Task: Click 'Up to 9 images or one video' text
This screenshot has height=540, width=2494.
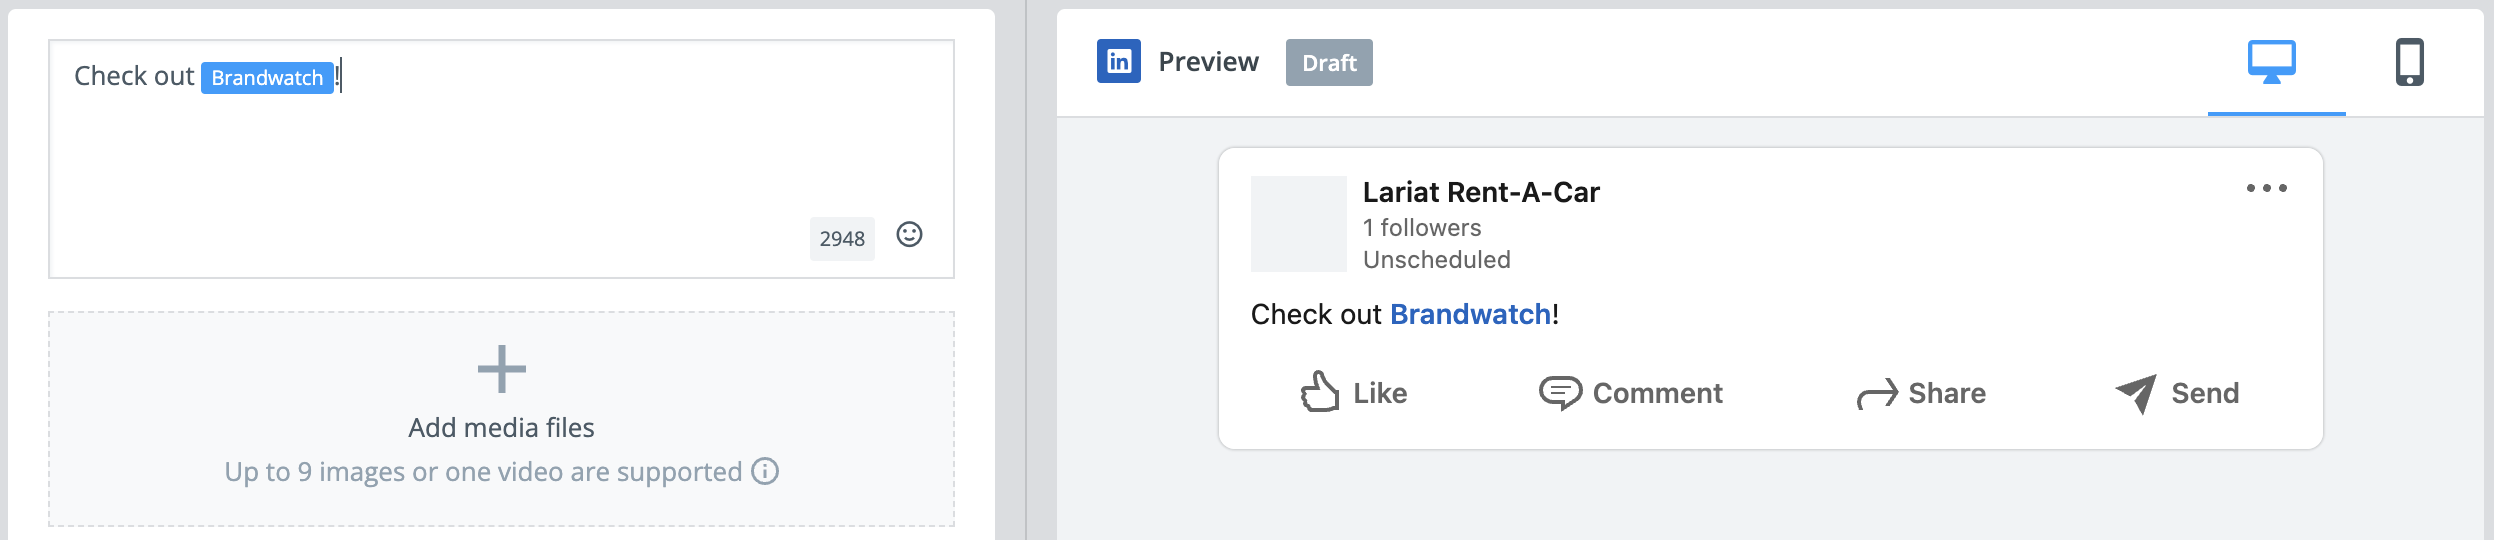Action: pos(483,472)
